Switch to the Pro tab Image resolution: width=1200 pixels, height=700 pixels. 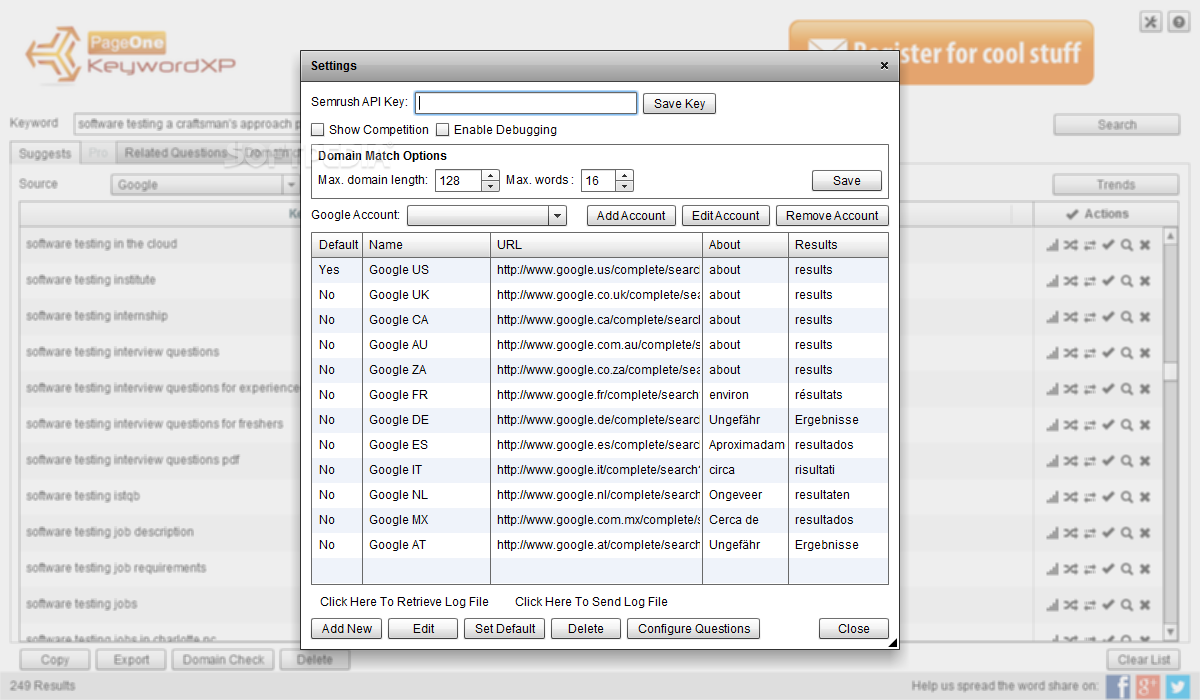coord(98,154)
